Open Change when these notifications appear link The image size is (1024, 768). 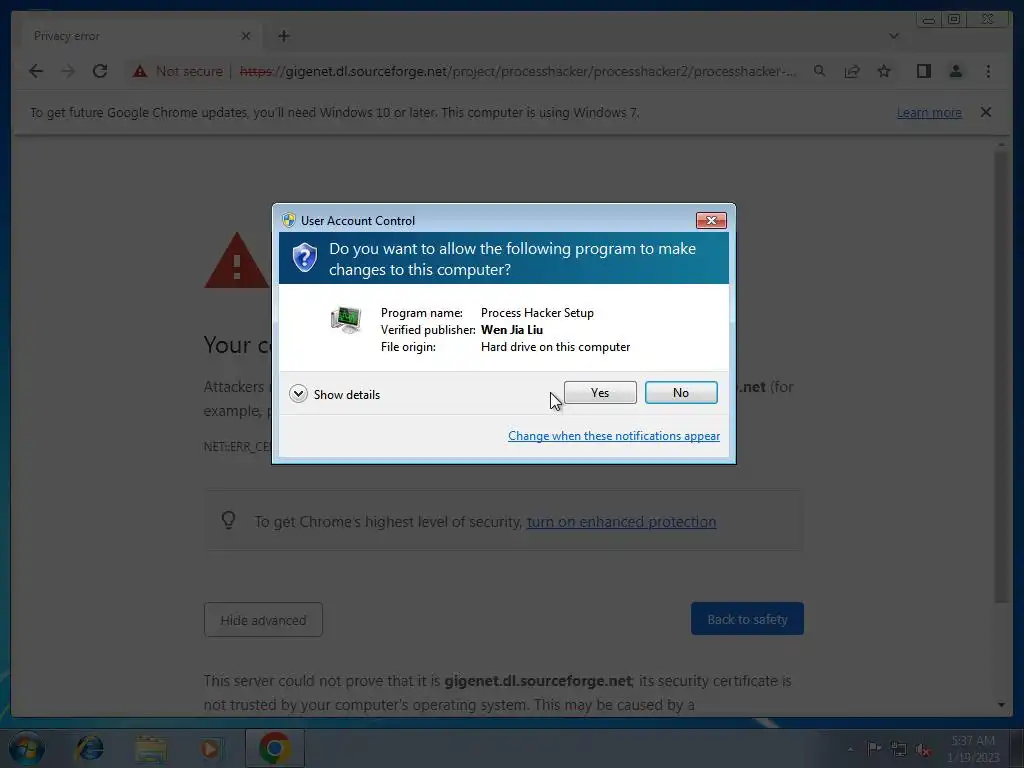pyautogui.click(x=614, y=436)
